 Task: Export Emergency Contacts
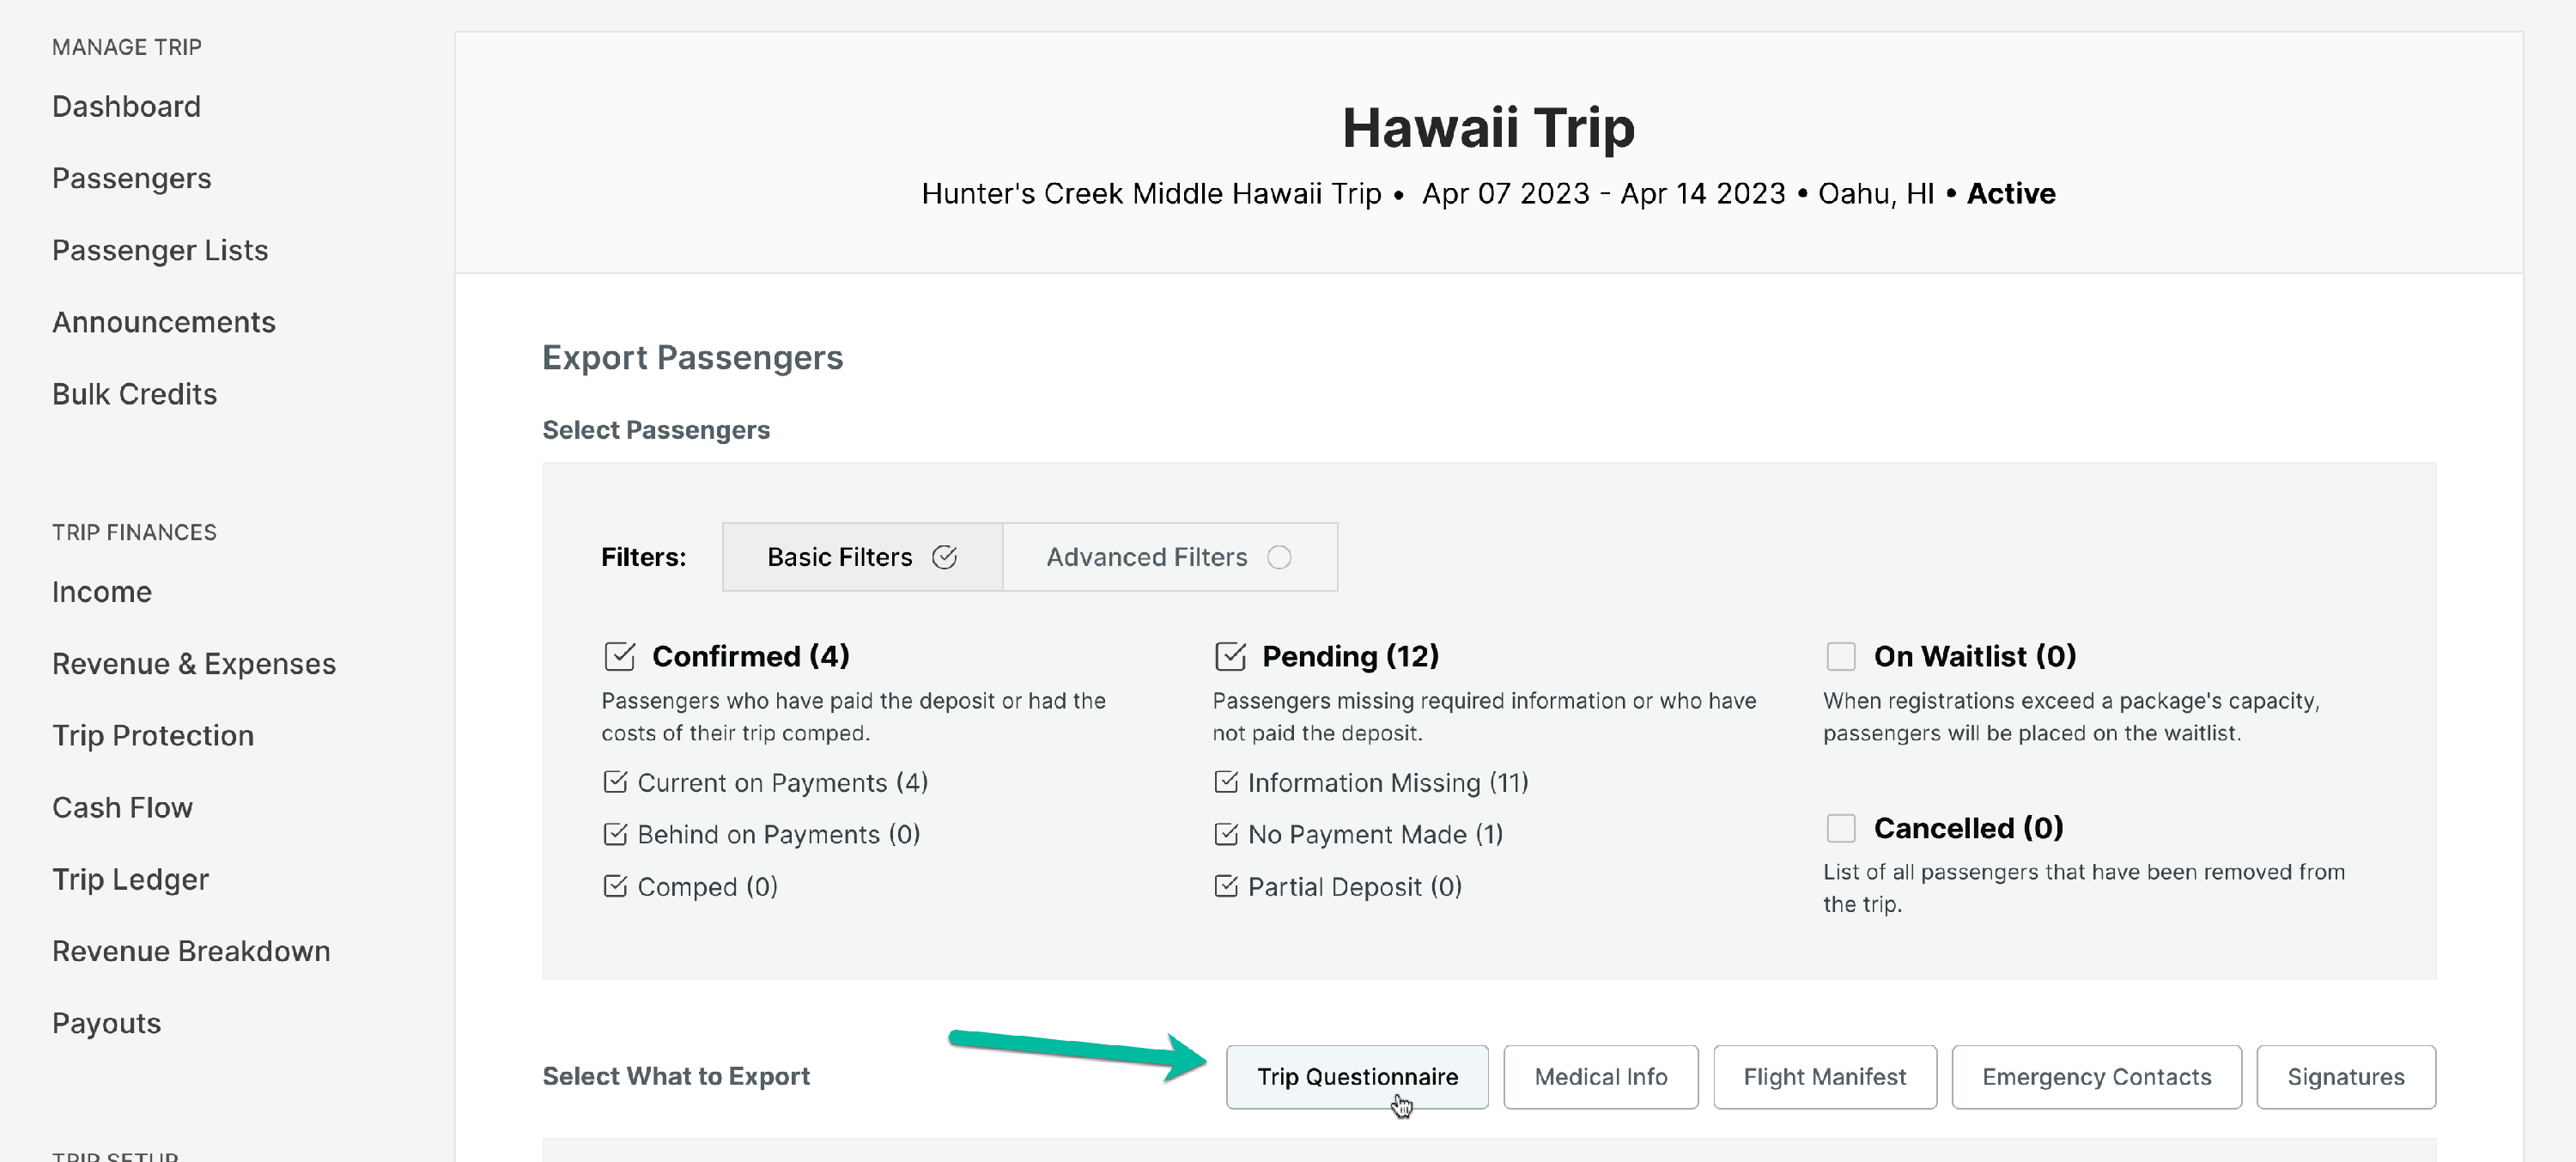coord(2096,1077)
